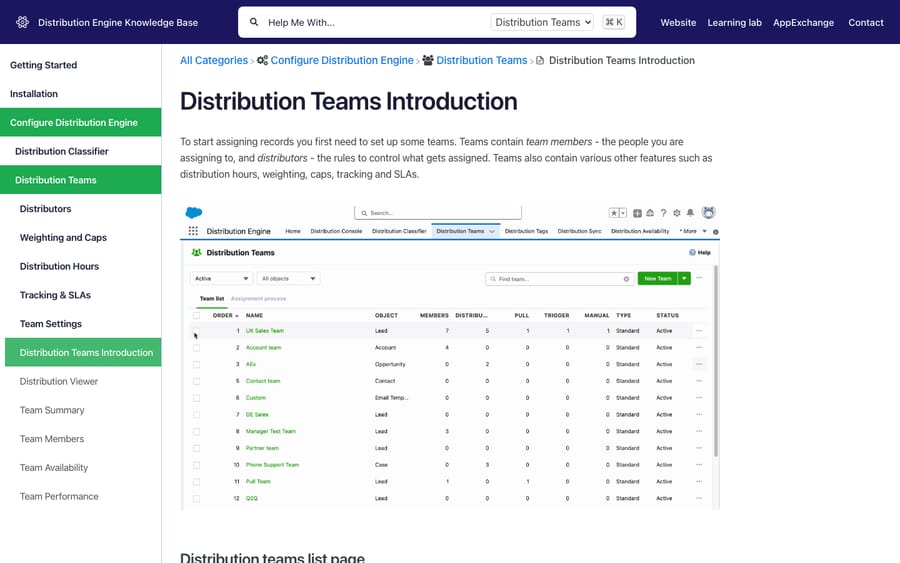Click the people icon before Distribution Teams breadcrumb
Screen dimensions: 900x563
pos(428,60)
